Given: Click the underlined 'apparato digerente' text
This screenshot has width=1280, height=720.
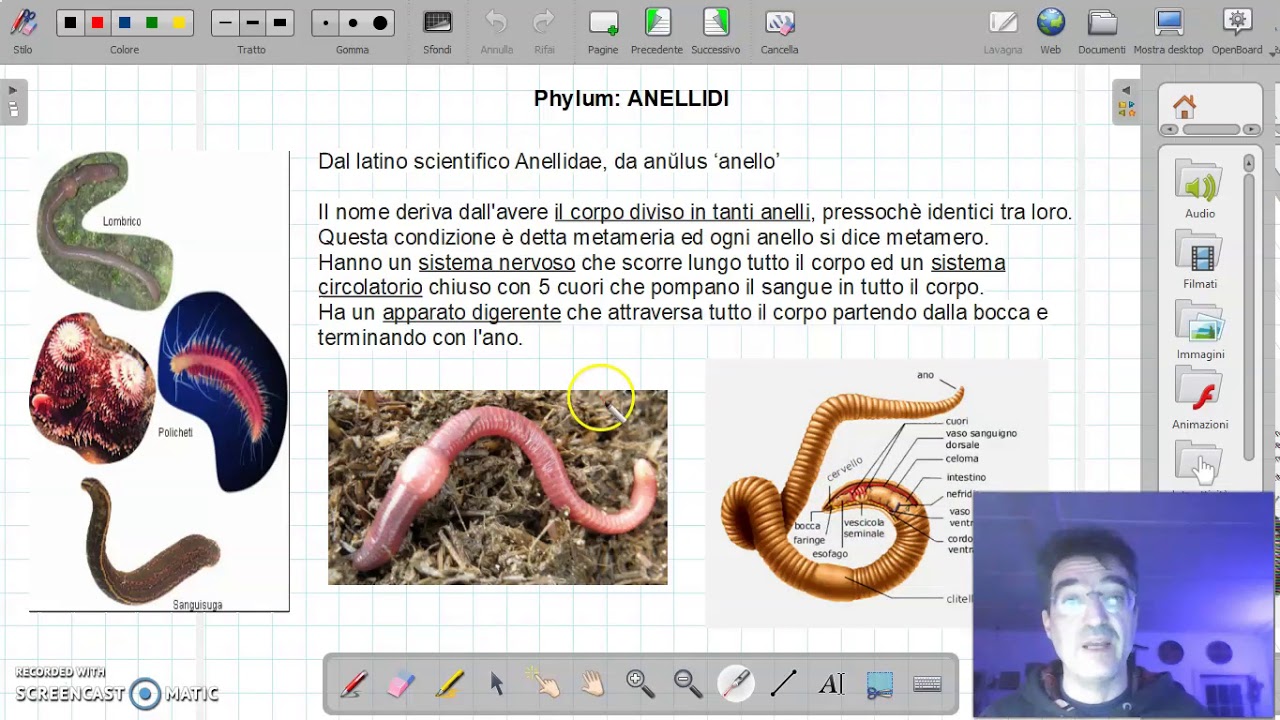Looking at the screenshot, I should tap(471, 313).
